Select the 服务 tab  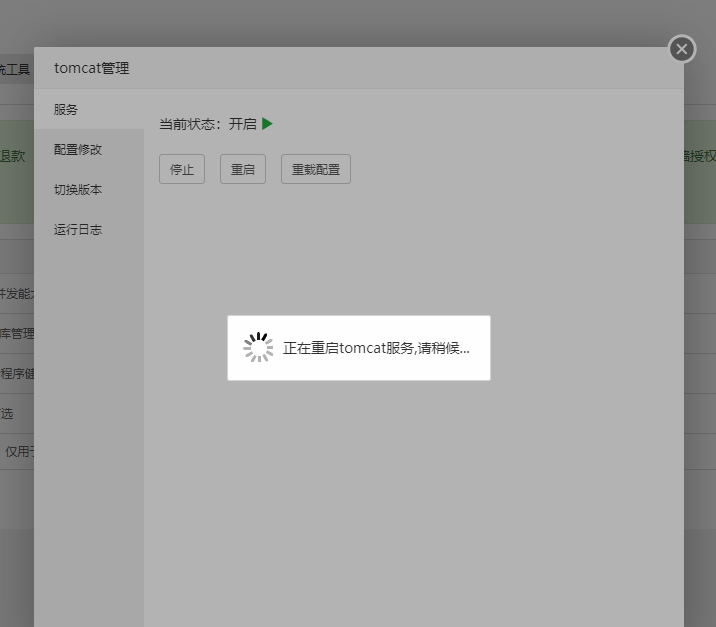89,110
